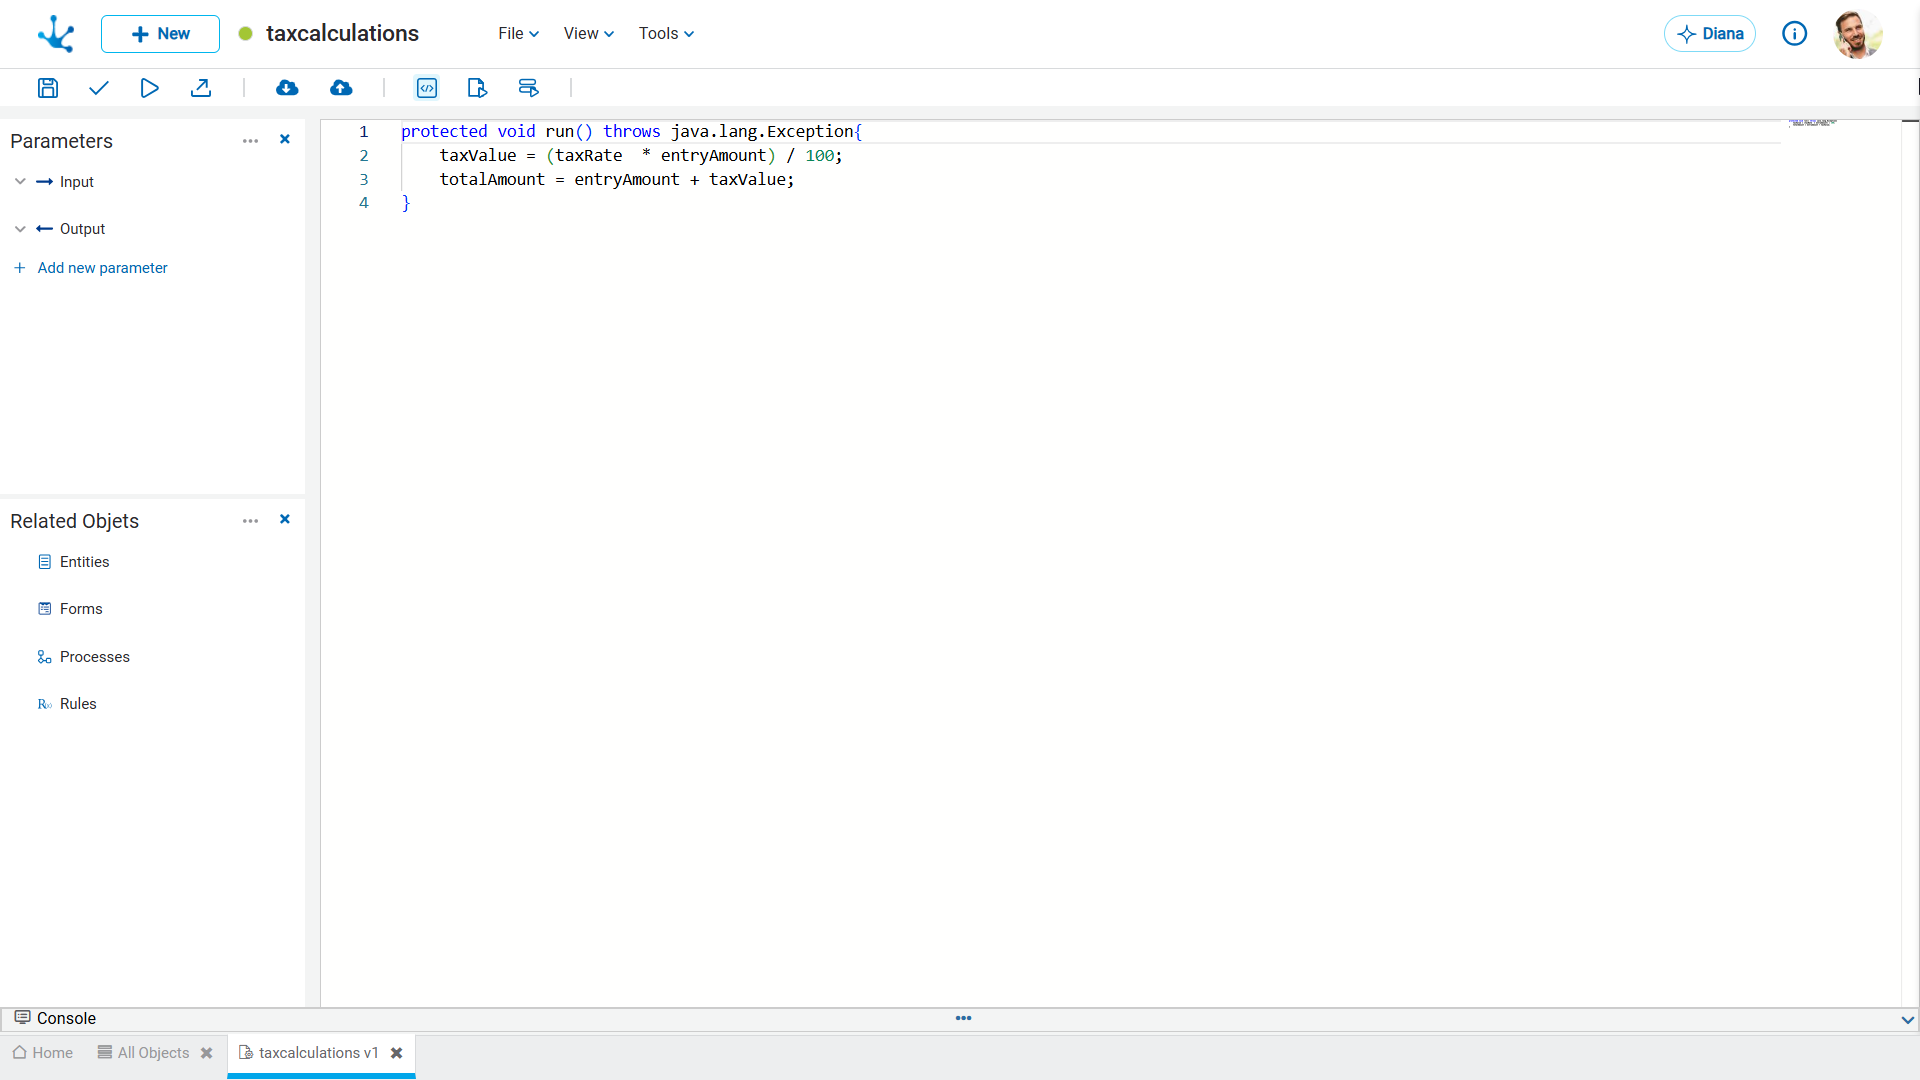Screen dimensions: 1920x1080
Task: Close the All Objects tab
Action: click(207, 1053)
